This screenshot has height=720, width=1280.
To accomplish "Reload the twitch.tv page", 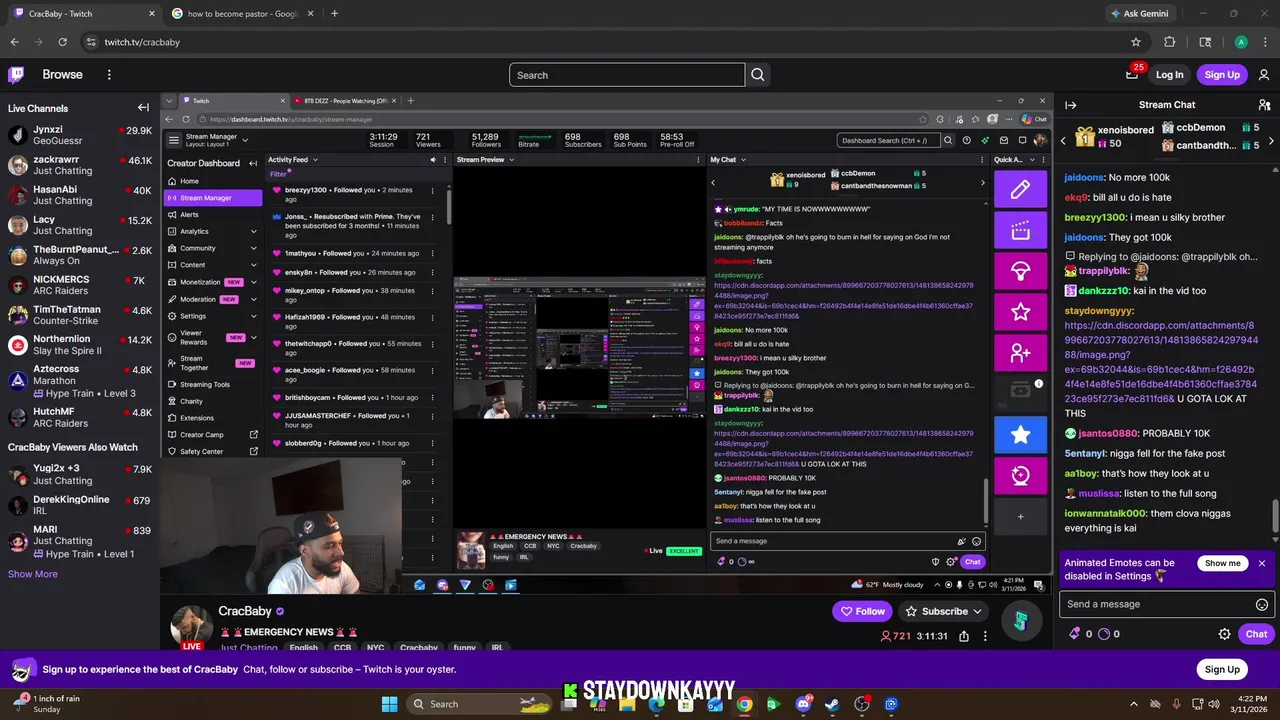I will coord(62,42).
